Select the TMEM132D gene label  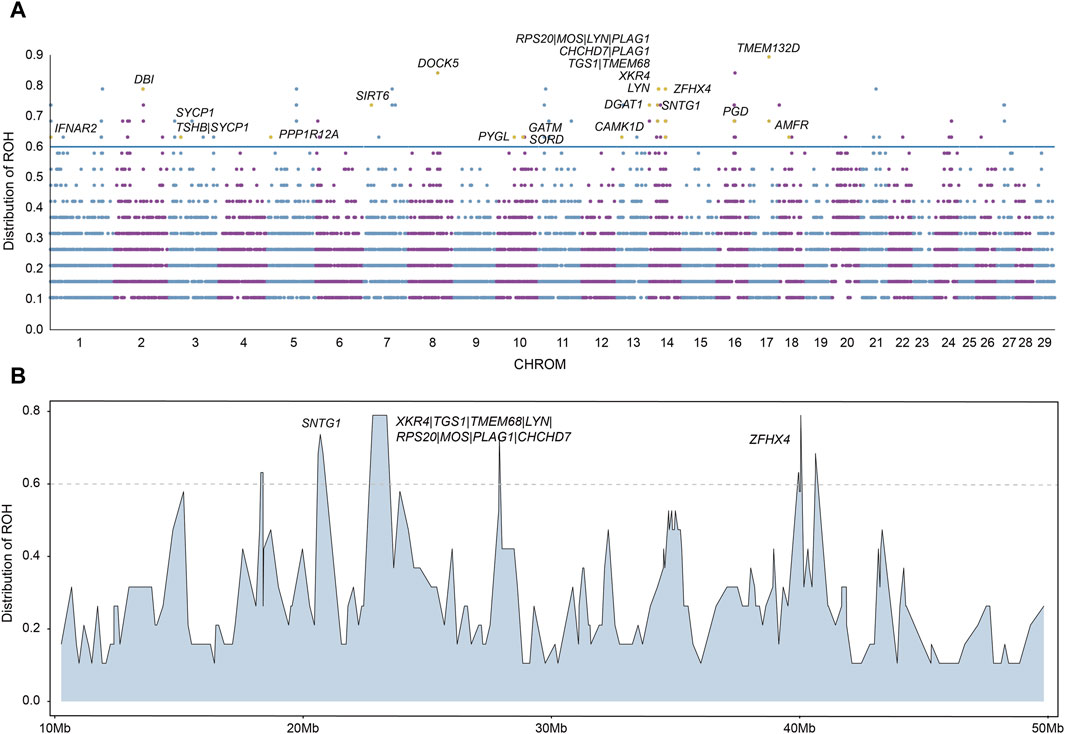768,48
